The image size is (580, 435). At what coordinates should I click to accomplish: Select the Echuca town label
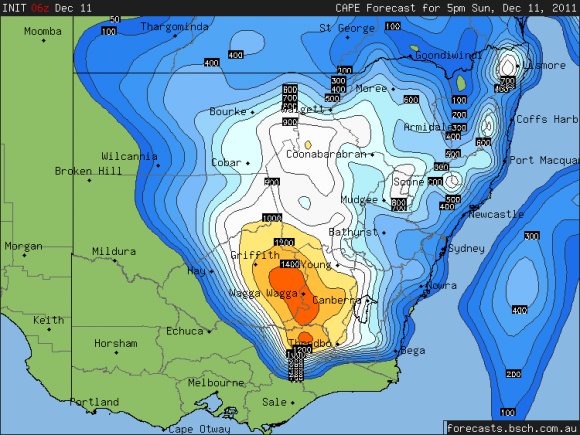point(185,331)
